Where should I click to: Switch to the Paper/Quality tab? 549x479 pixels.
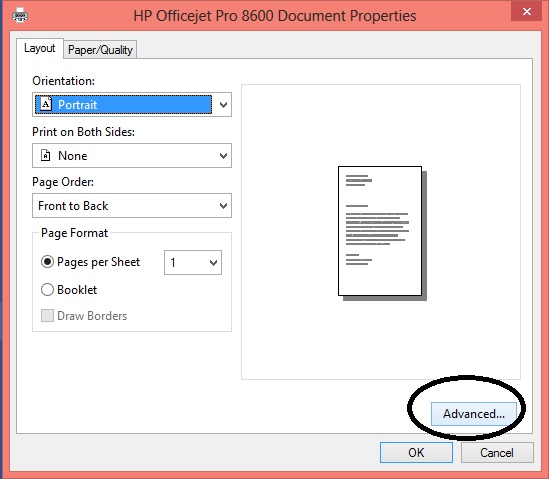point(100,49)
